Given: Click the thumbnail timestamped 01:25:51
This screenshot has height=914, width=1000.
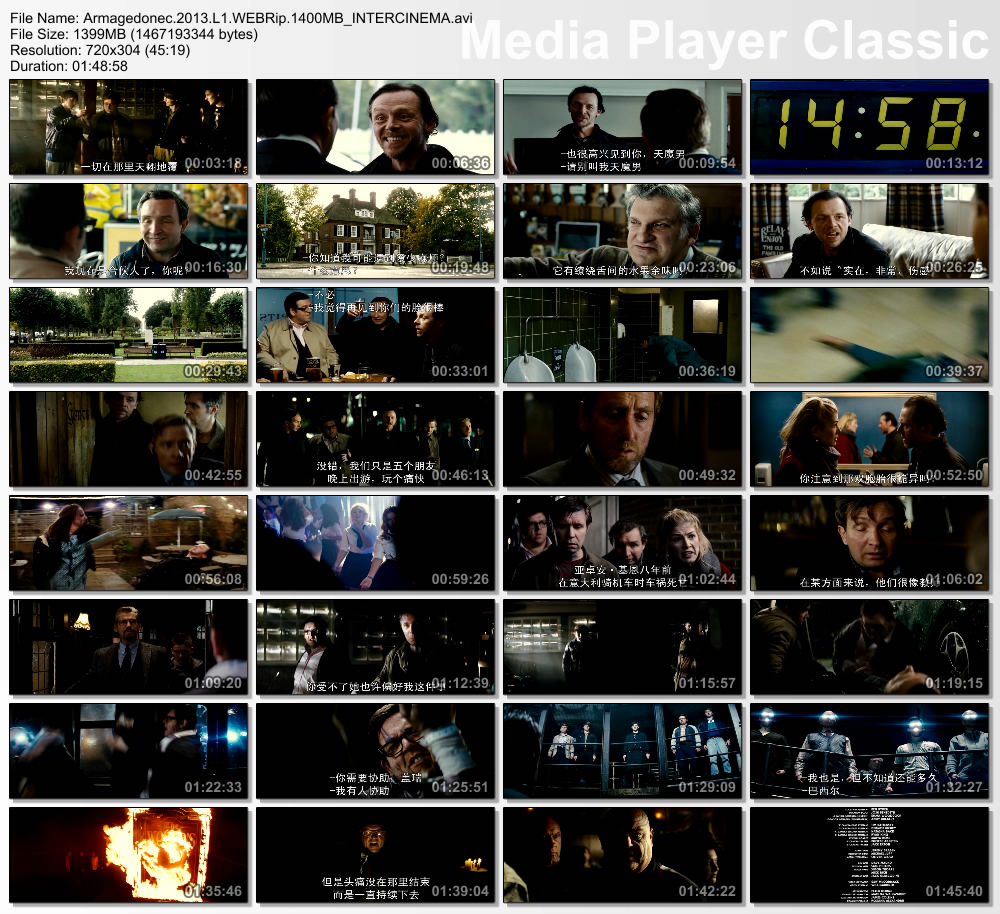Looking at the screenshot, I should point(375,751).
